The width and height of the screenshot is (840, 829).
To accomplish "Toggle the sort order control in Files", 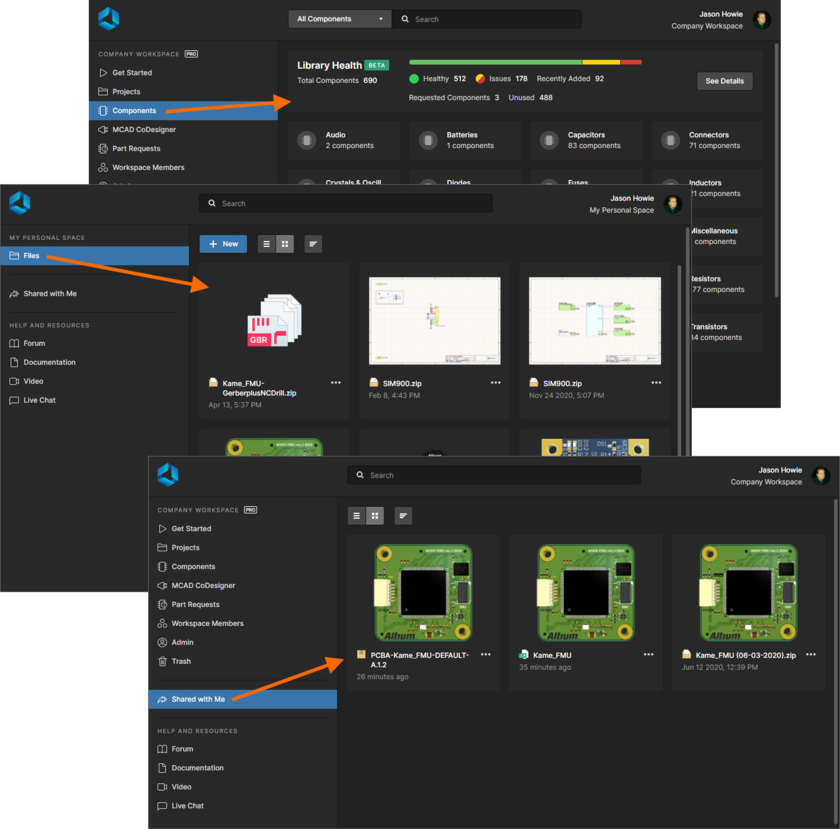I will 313,244.
